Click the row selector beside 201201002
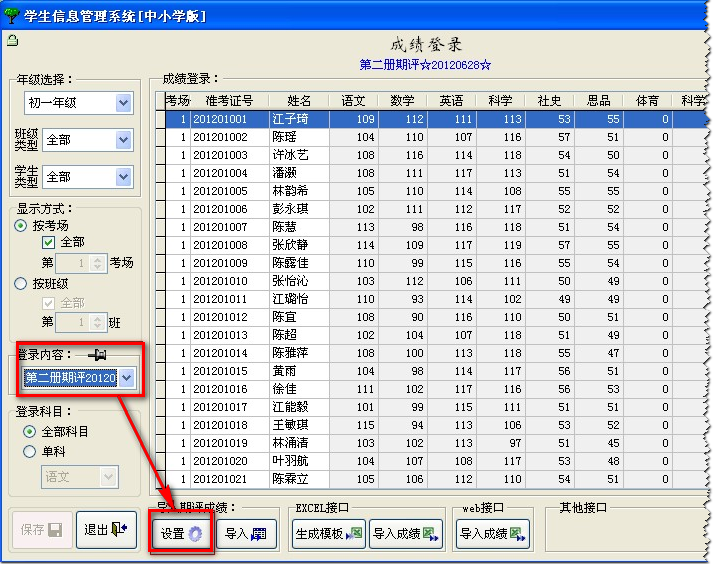Image resolution: width=720 pixels, height=564 pixels. pyautogui.click(x=160, y=137)
